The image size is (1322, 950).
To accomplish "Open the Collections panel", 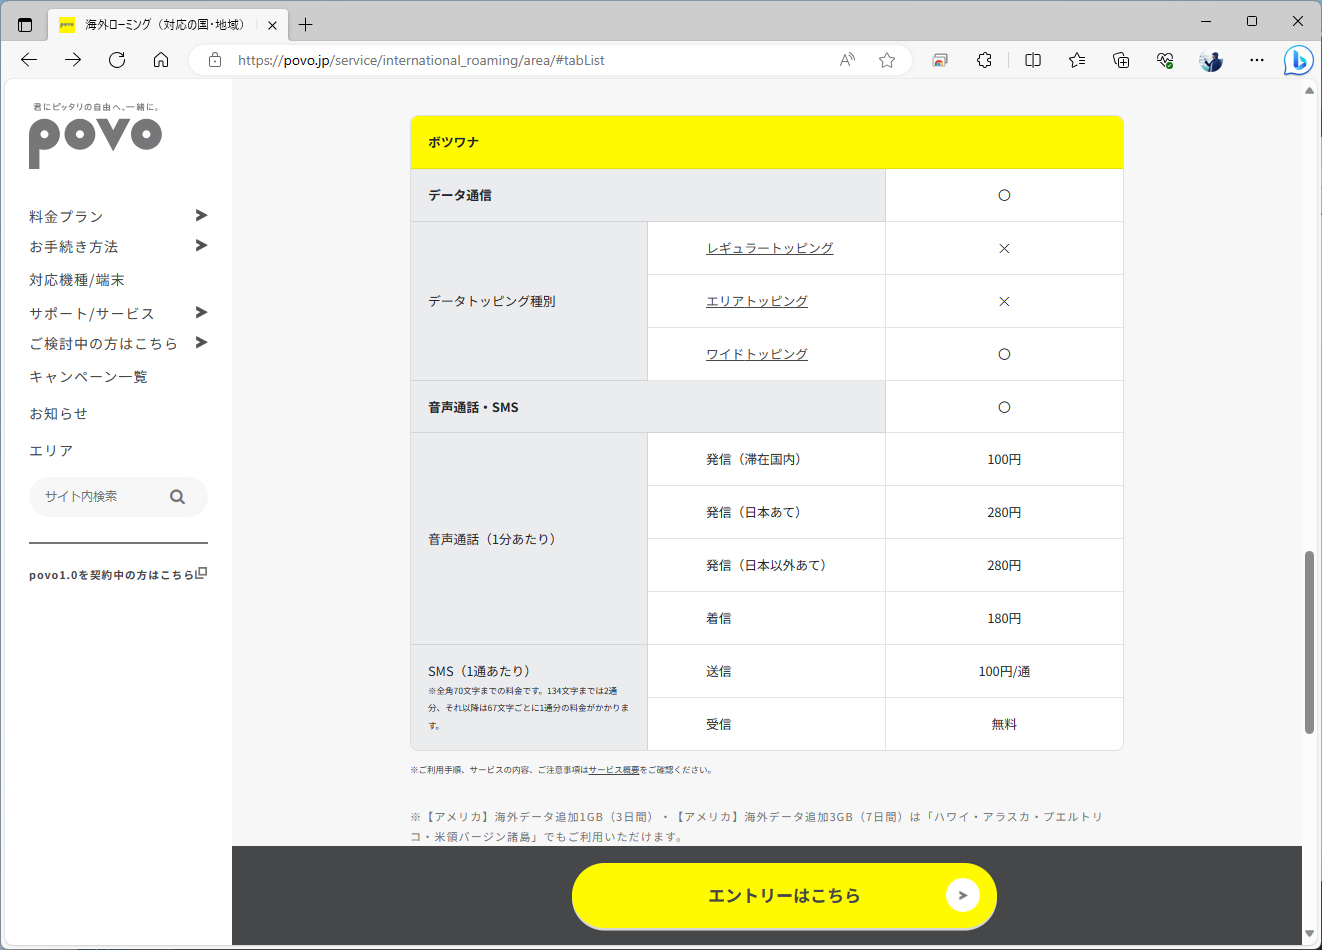I will 1121,60.
